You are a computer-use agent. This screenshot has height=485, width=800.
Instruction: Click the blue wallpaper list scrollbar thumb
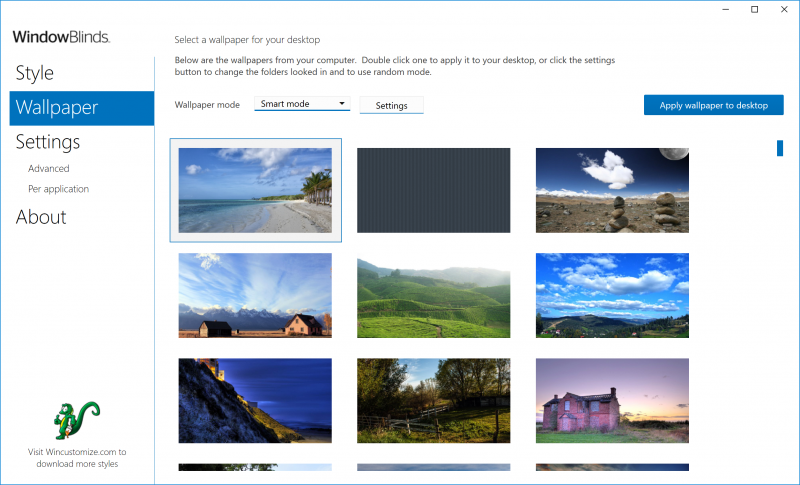click(780, 148)
